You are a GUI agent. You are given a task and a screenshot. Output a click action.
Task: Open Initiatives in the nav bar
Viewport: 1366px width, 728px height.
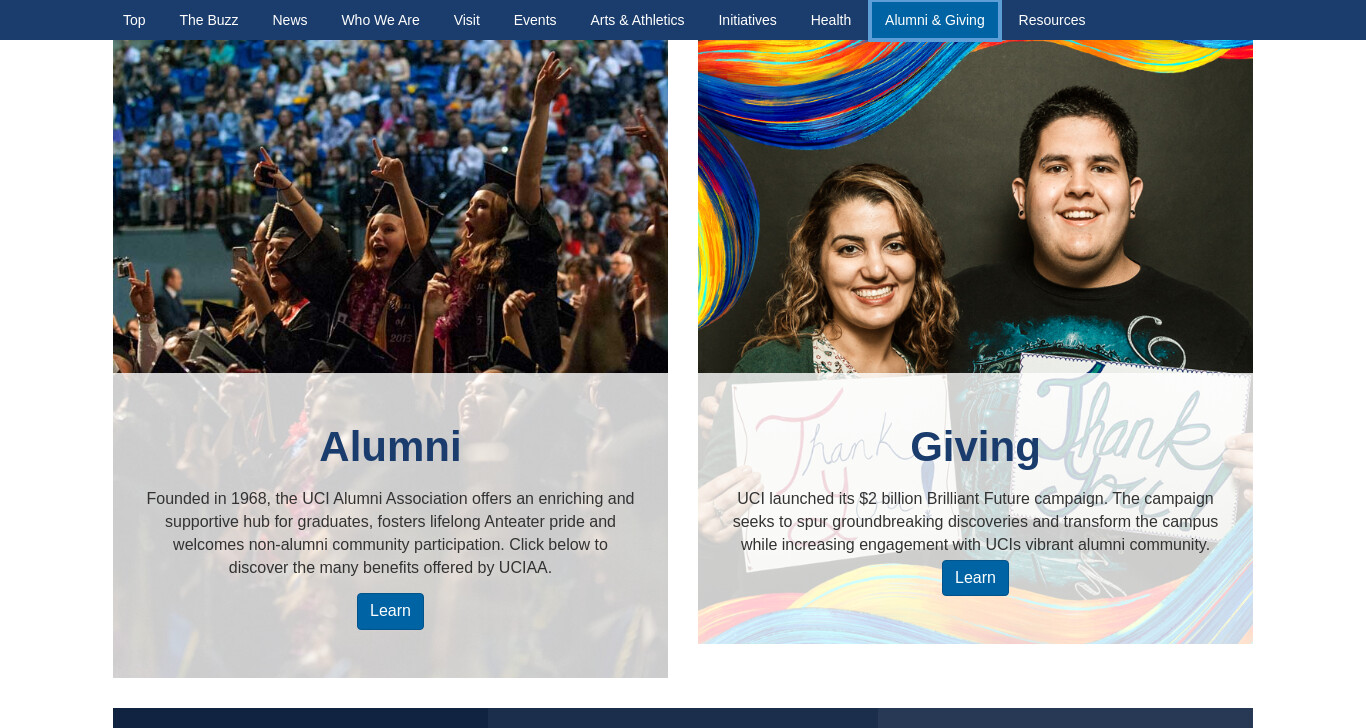pyautogui.click(x=747, y=20)
